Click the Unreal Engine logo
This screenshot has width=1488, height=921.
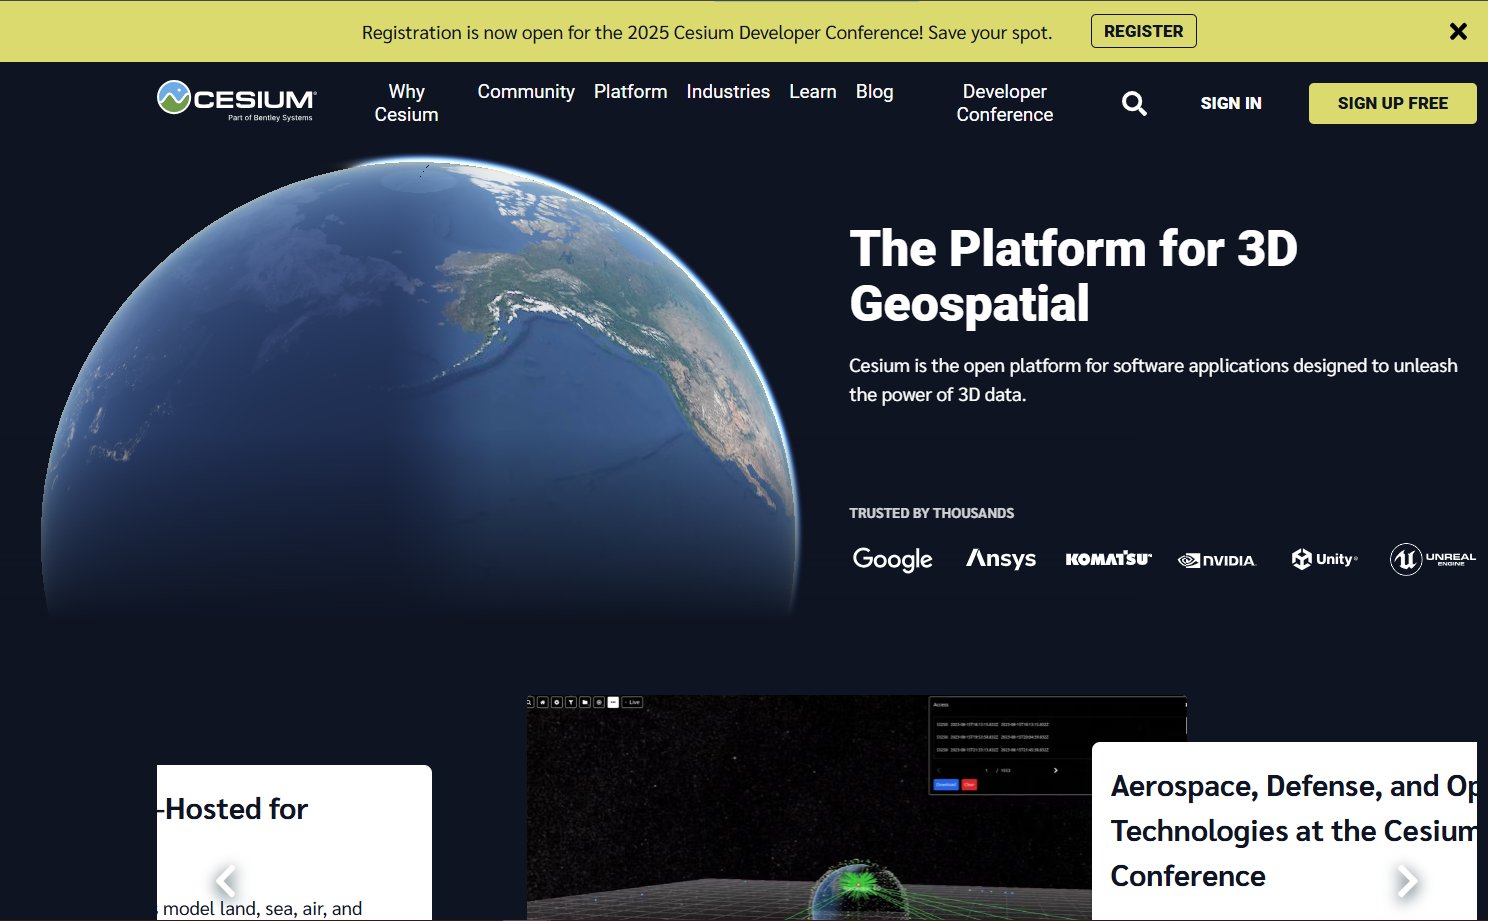click(1432, 559)
